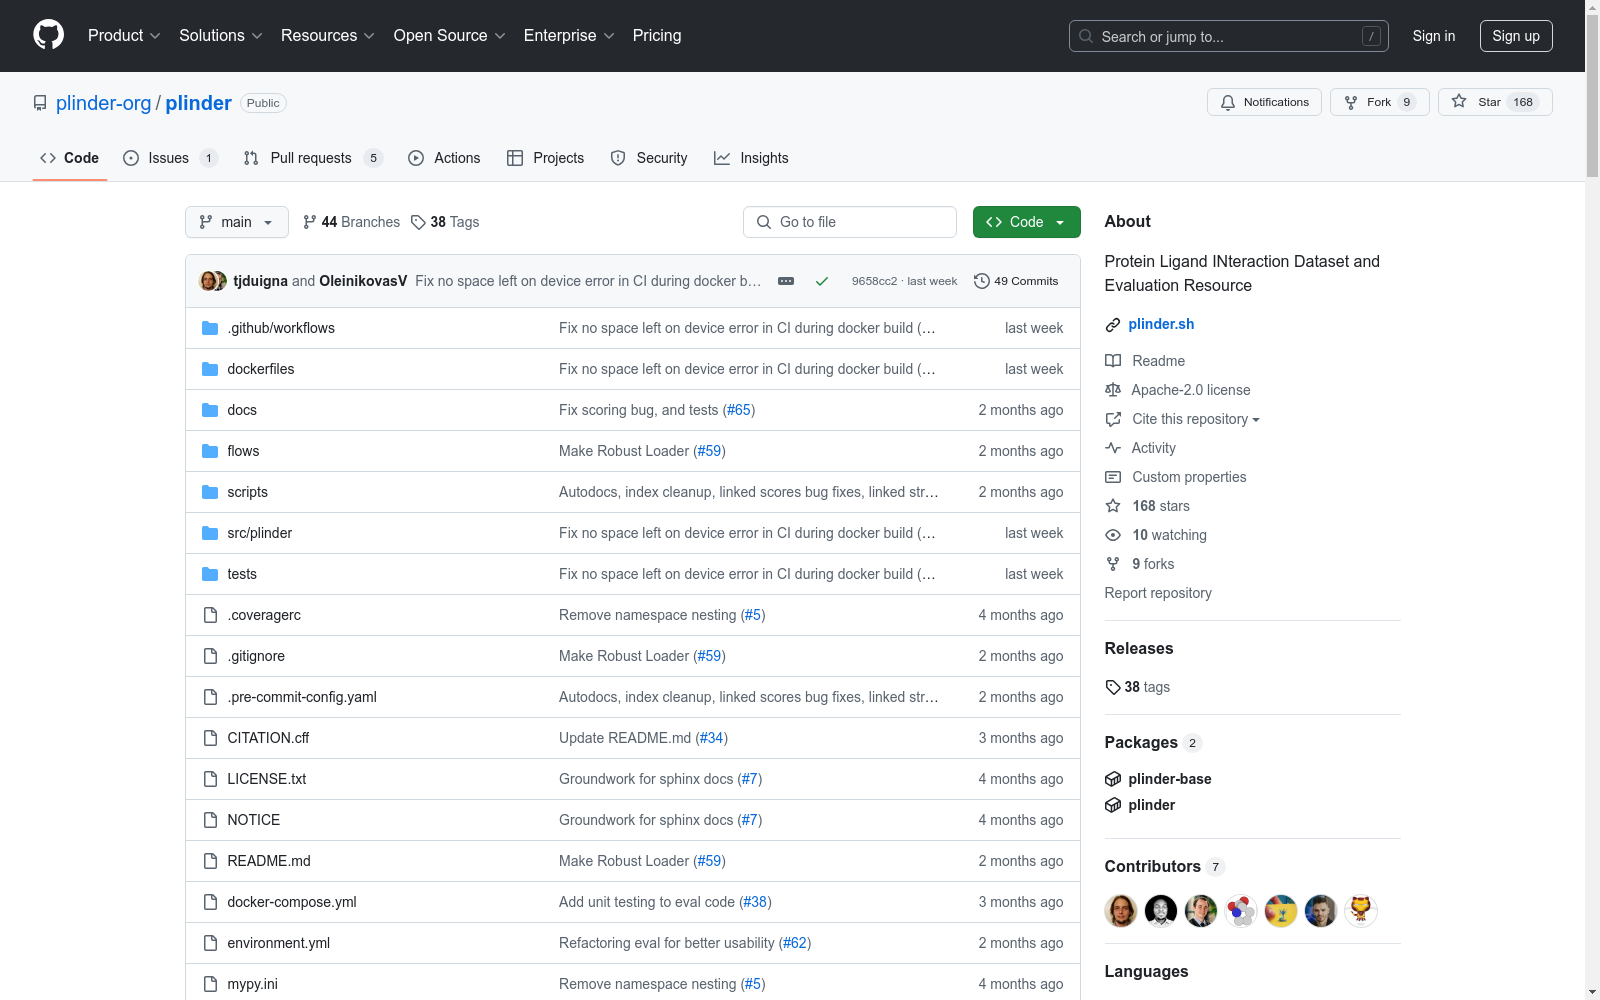The image size is (1600, 1000).
Task: Open the plinder-org organization link
Action: [104, 103]
